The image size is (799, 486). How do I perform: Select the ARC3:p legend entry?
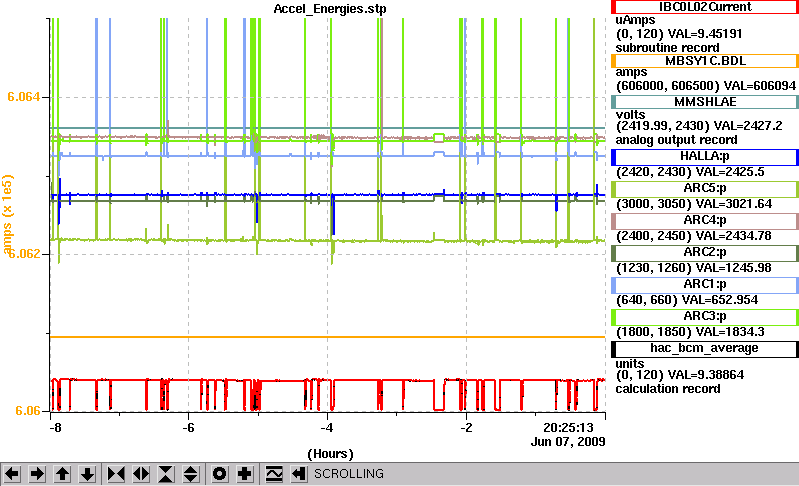(x=705, y=317)
